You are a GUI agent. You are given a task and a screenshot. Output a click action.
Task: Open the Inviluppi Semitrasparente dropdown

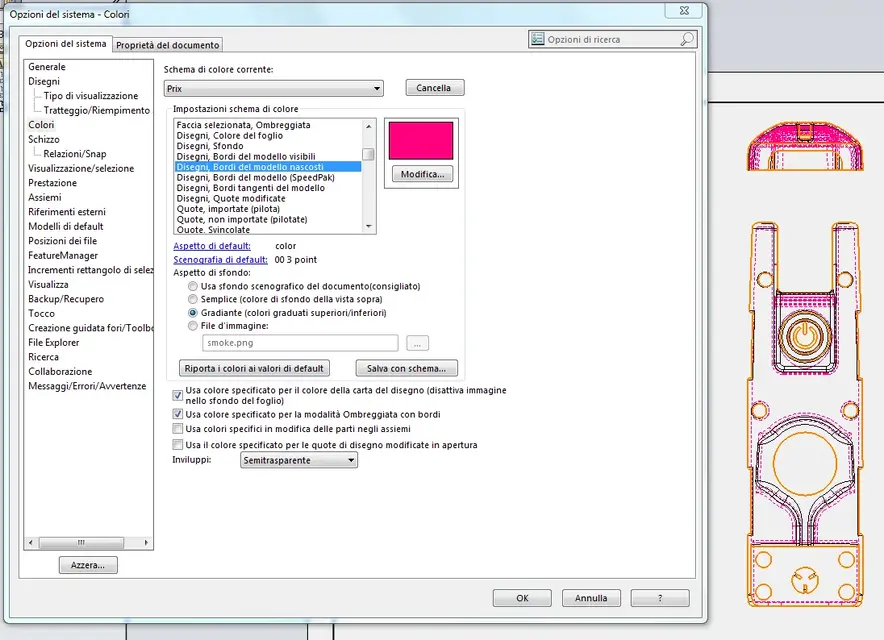click(299, 460)
